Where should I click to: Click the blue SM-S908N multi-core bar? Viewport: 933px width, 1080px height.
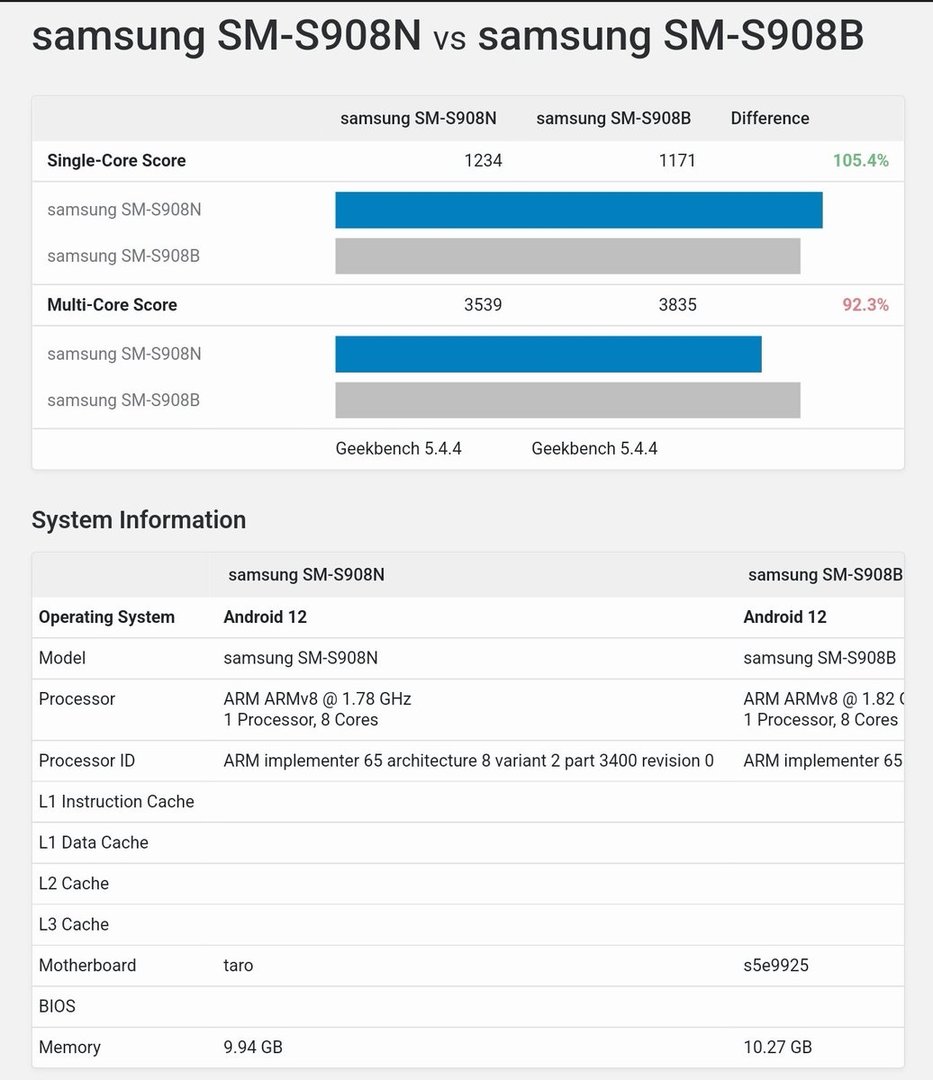(x=548, y=354)
